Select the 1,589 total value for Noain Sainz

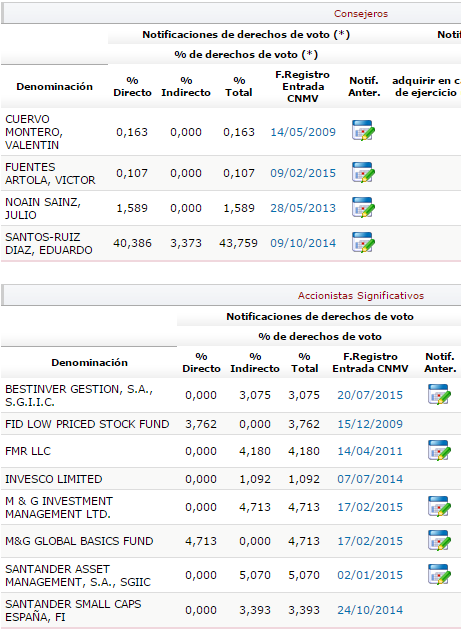tap(239, 208)
